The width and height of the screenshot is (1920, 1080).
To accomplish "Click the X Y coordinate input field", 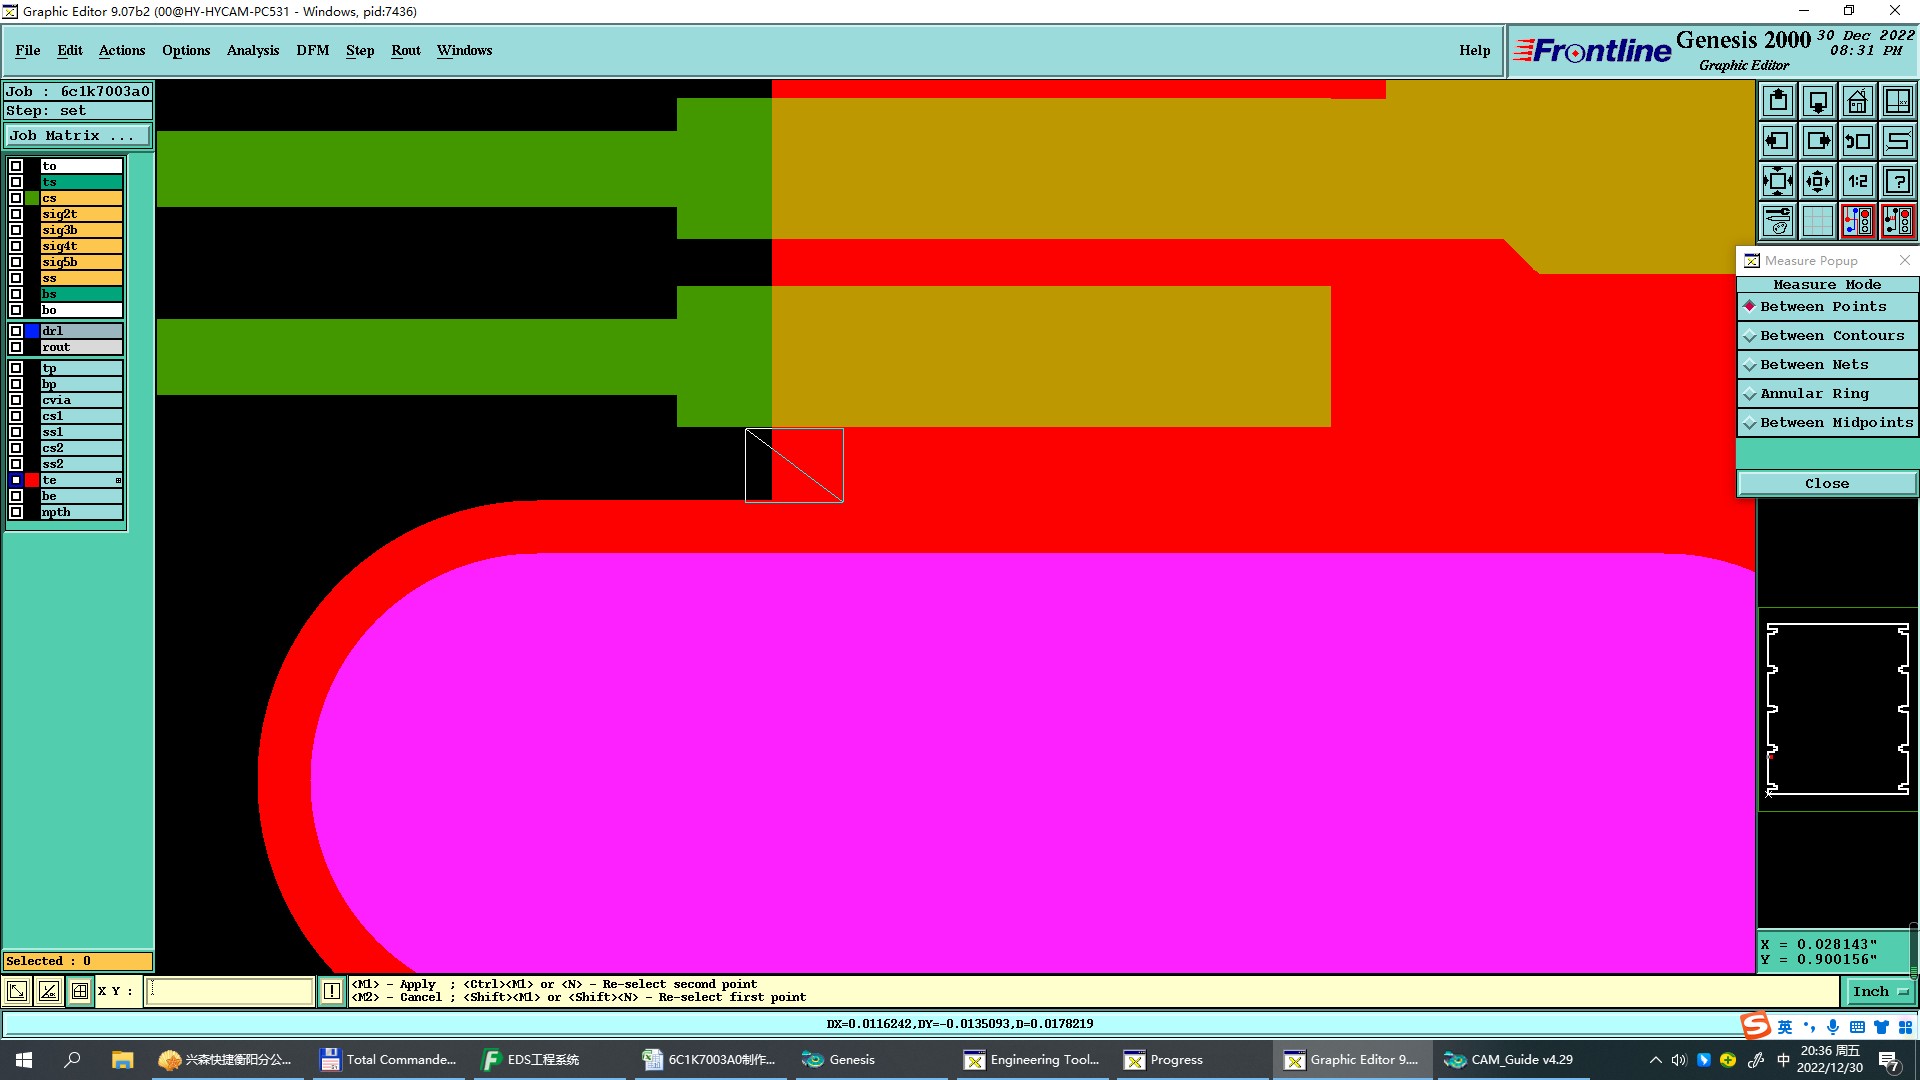I will (x=230, y=991).
